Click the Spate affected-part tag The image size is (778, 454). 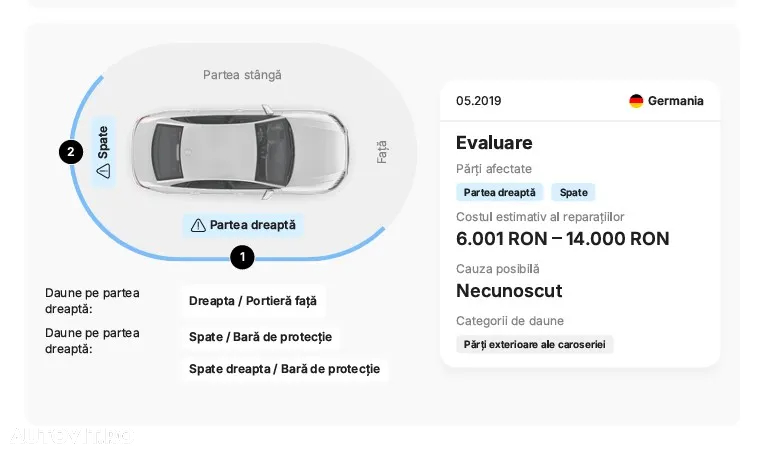coord(574,193)
